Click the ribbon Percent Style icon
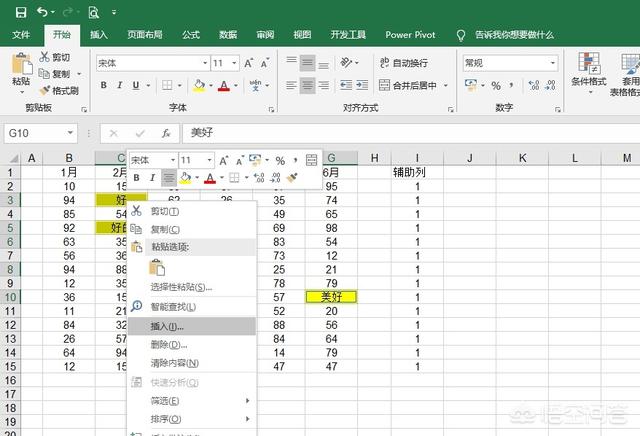This screenshot has width=640, height=436. click(x=496, y=86)
